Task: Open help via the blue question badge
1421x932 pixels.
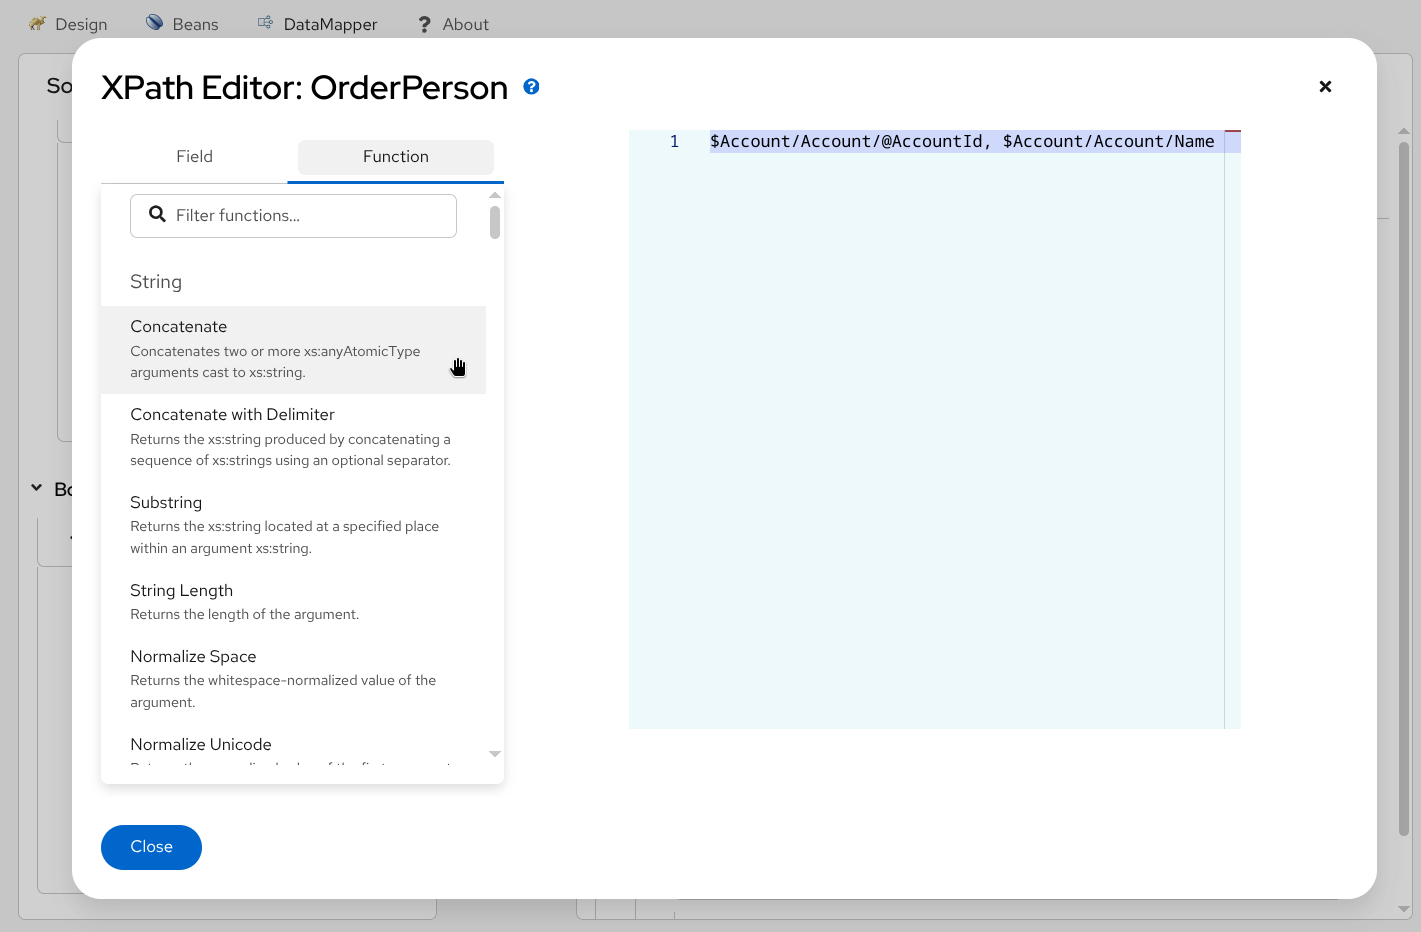Action: pos(531,87)
